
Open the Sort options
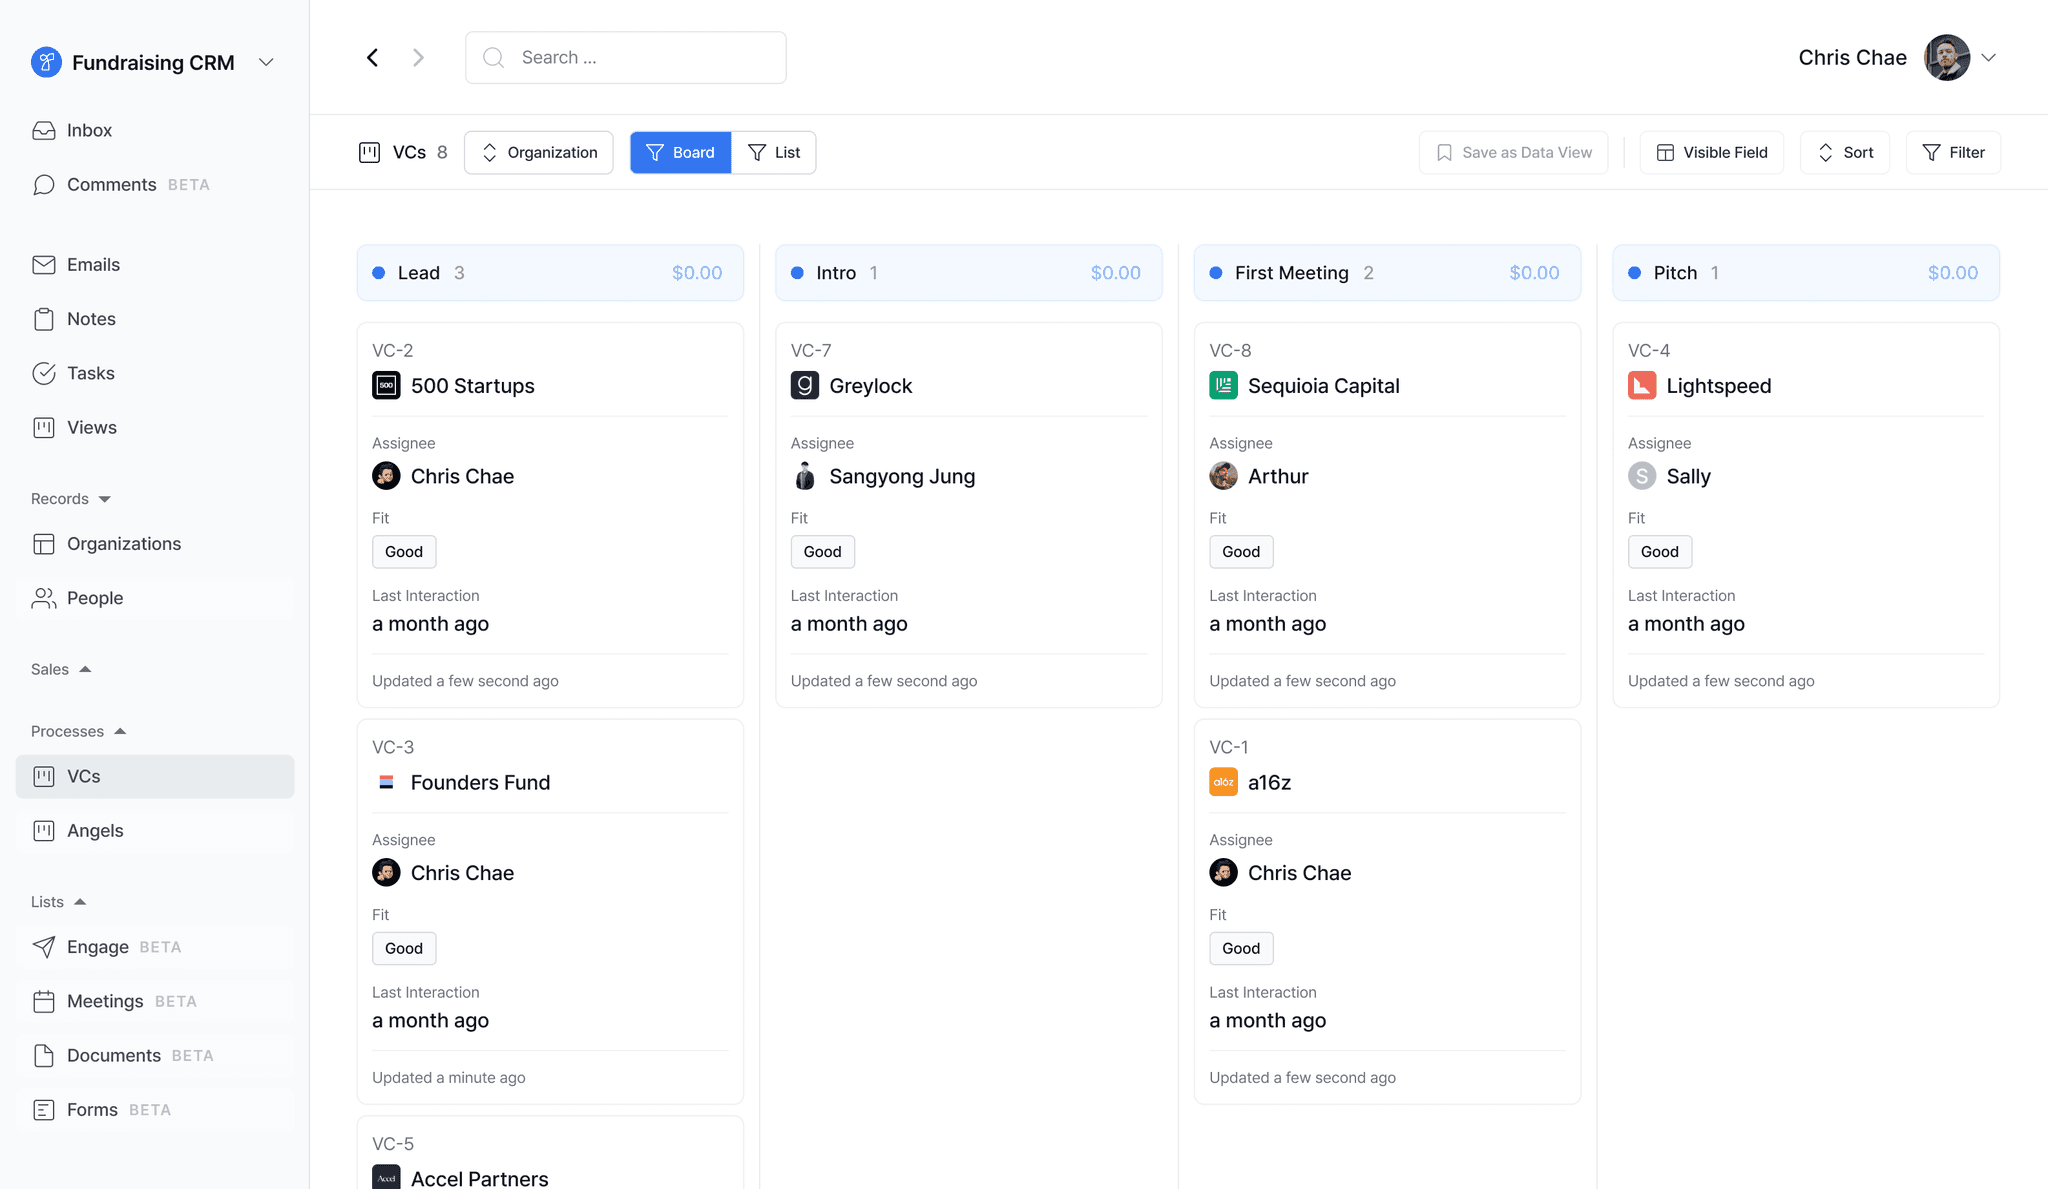click(x=1845, y=152)
